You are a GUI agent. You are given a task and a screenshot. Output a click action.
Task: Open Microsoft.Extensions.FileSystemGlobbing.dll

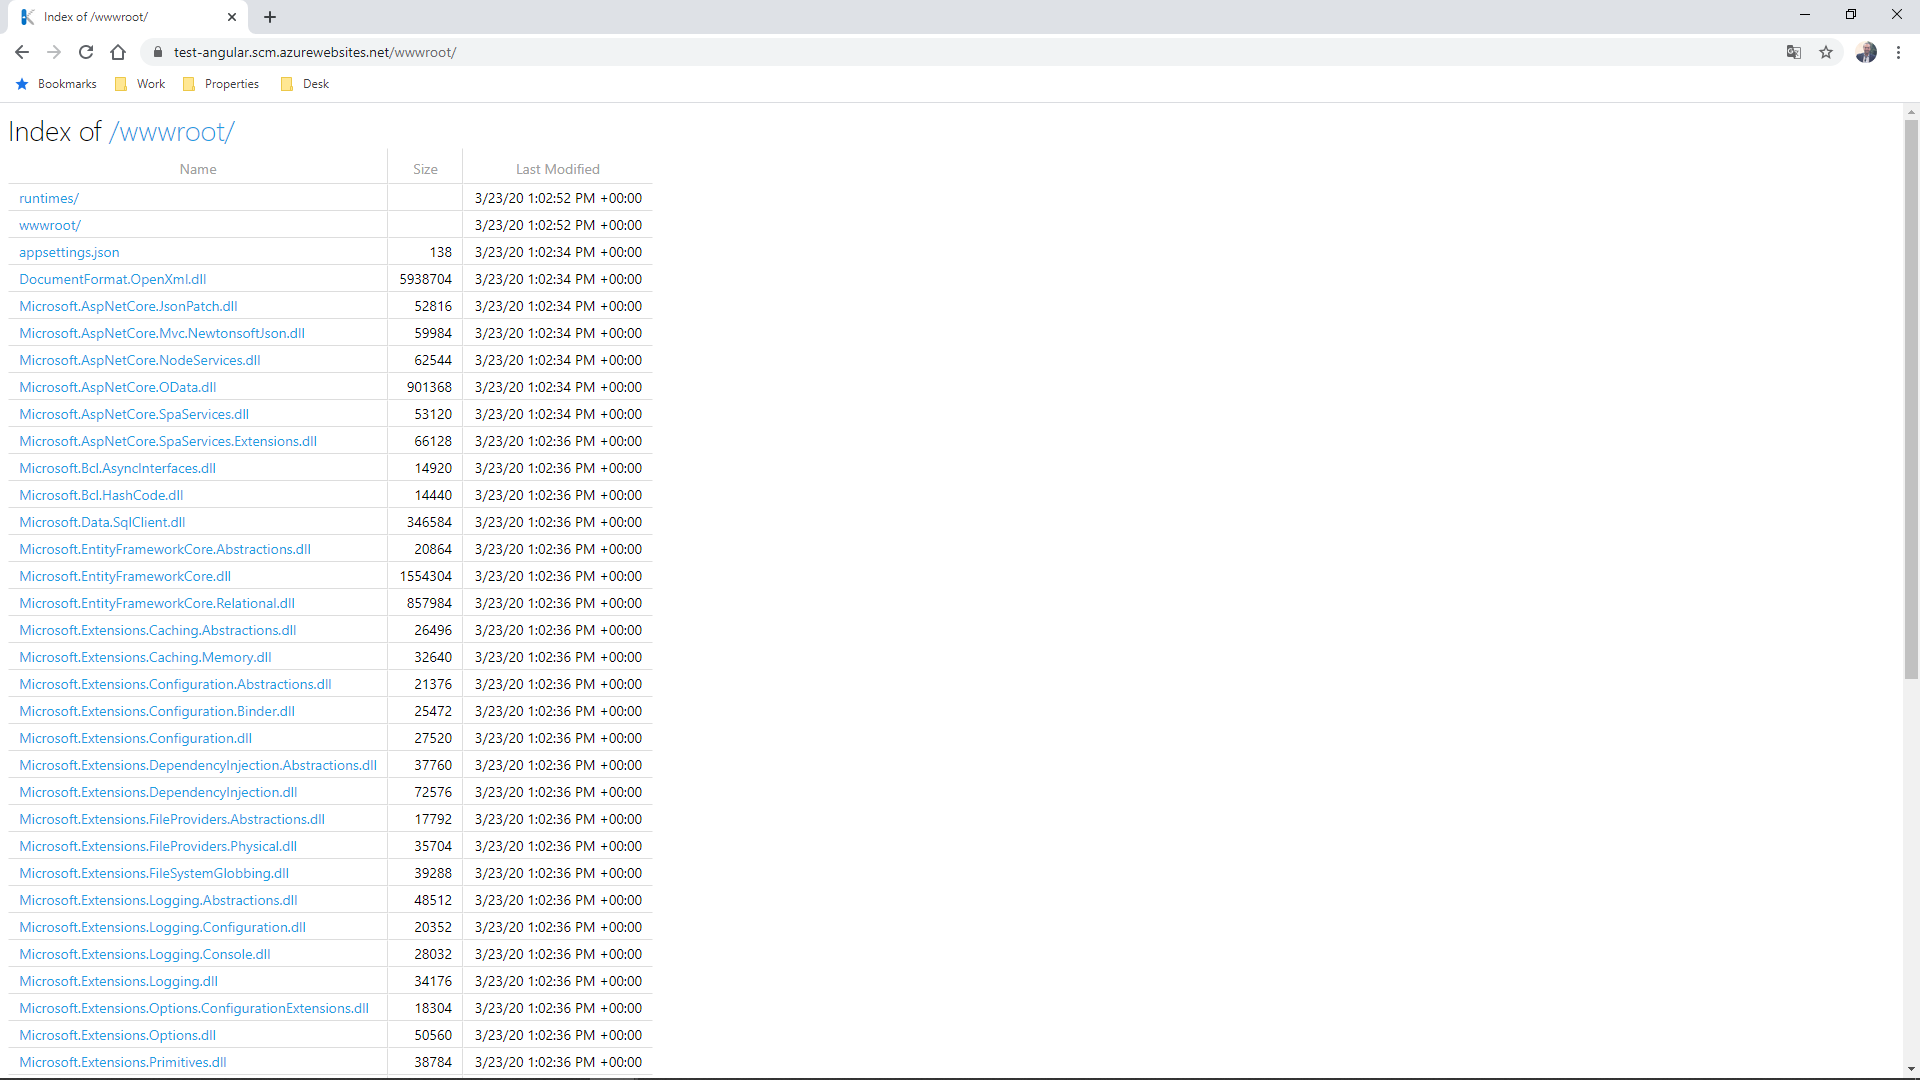(x=154, y=873)
